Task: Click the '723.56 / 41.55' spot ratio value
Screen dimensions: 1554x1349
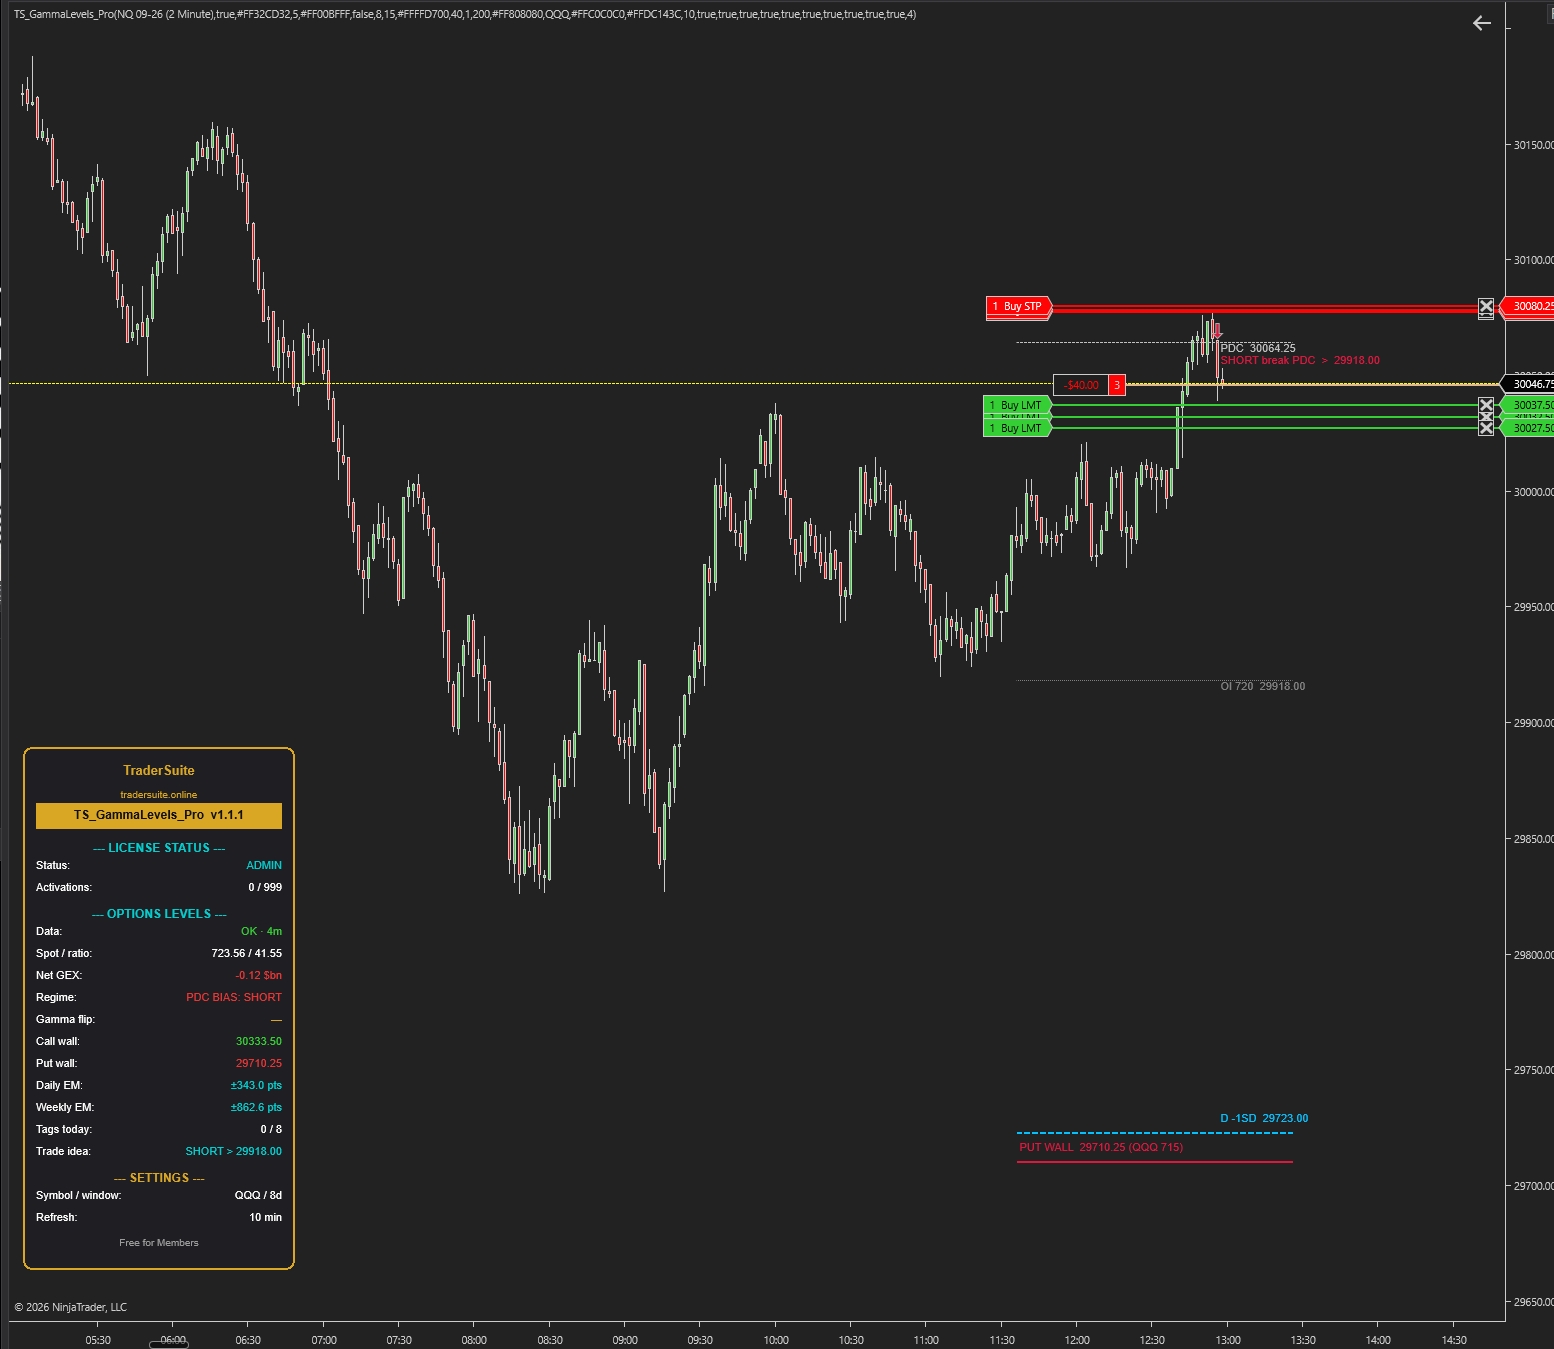Action: click(x=246, y=953)
